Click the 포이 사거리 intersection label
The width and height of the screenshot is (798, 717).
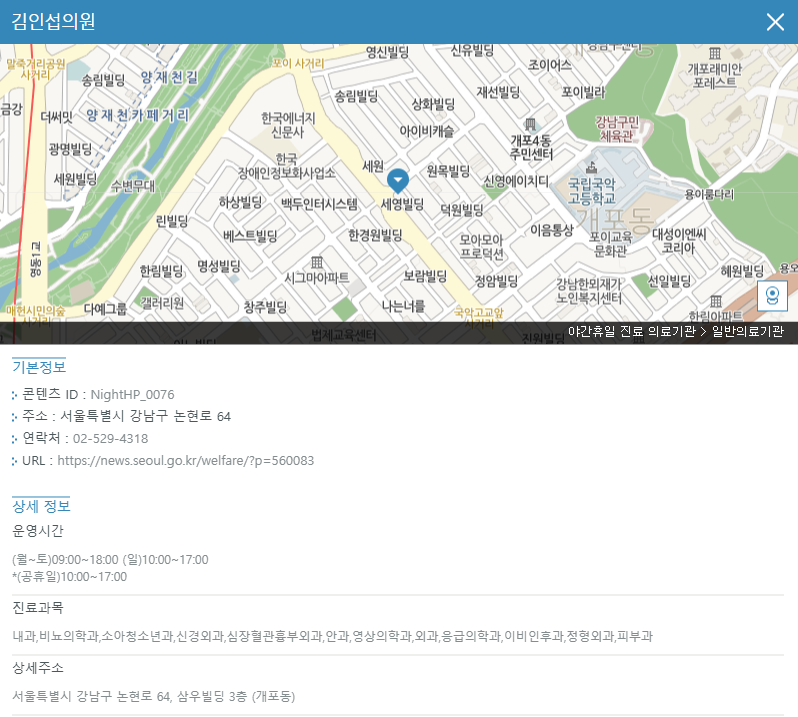[298, 63]
